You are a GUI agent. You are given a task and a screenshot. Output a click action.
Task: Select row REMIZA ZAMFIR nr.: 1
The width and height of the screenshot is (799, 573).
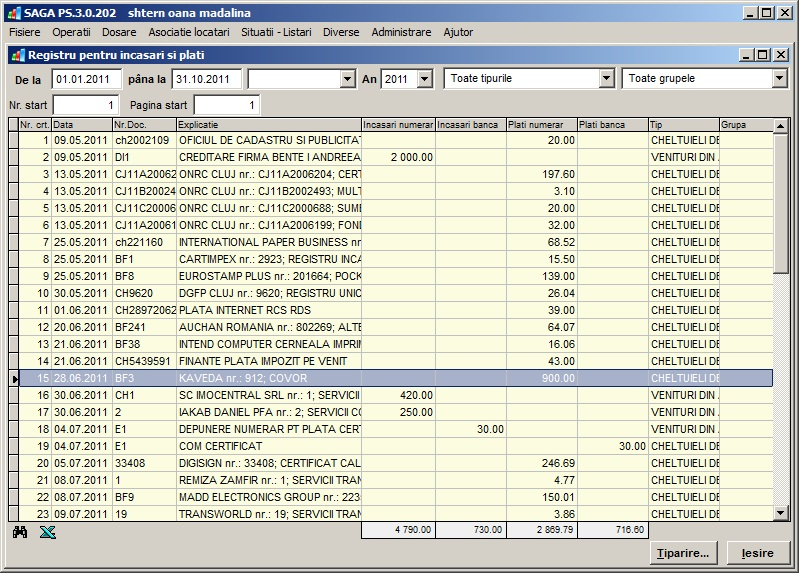click(x=396, y=480)
